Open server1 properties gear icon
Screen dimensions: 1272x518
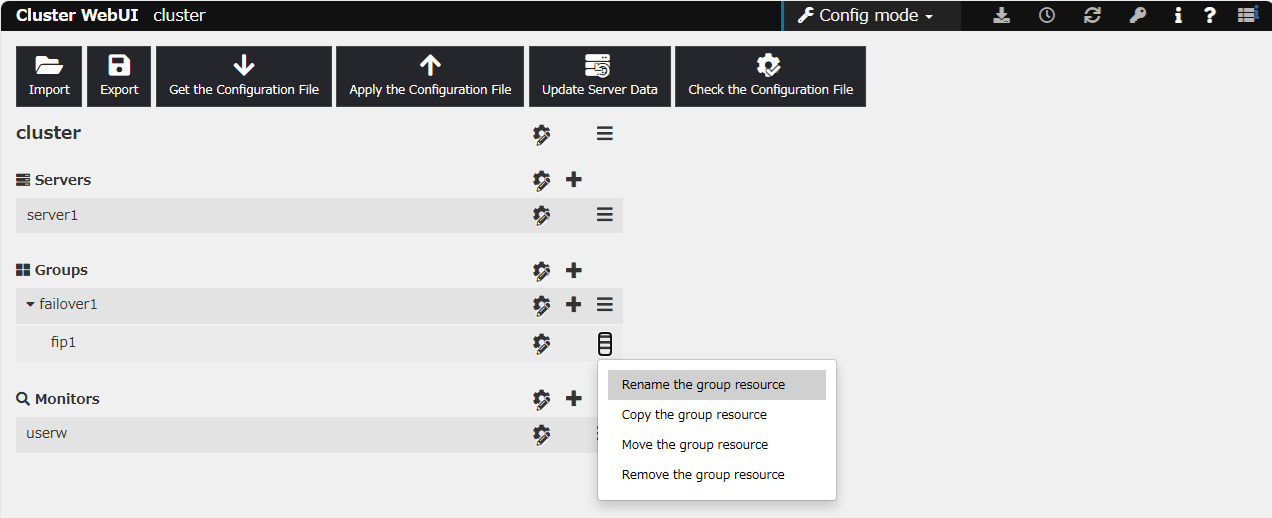tap(542, 215)
